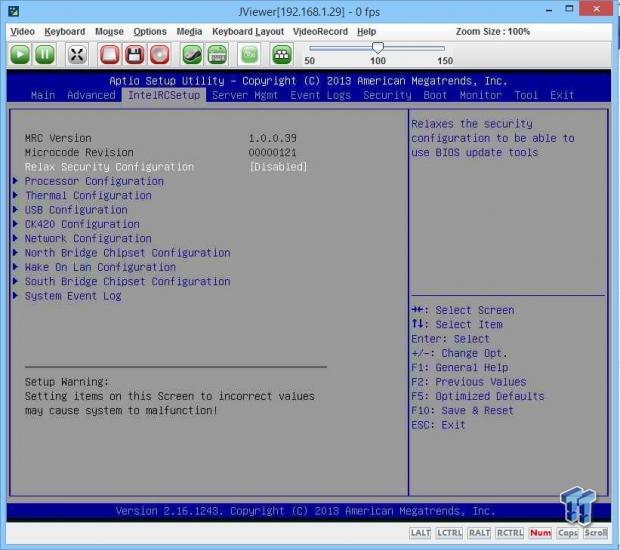Toggle the Caps lock indicator
Viewport: 620px width, 550px height.
pyautogui.click(x=567, y=533)
